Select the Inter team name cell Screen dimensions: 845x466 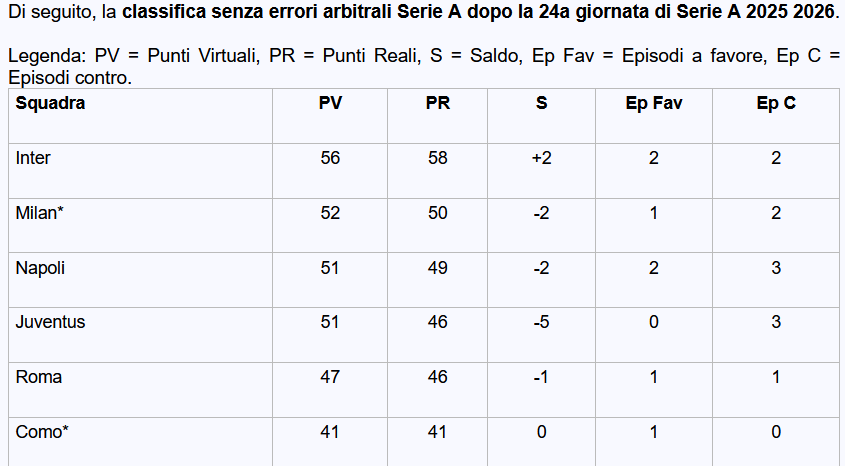[x=34, y=158]
